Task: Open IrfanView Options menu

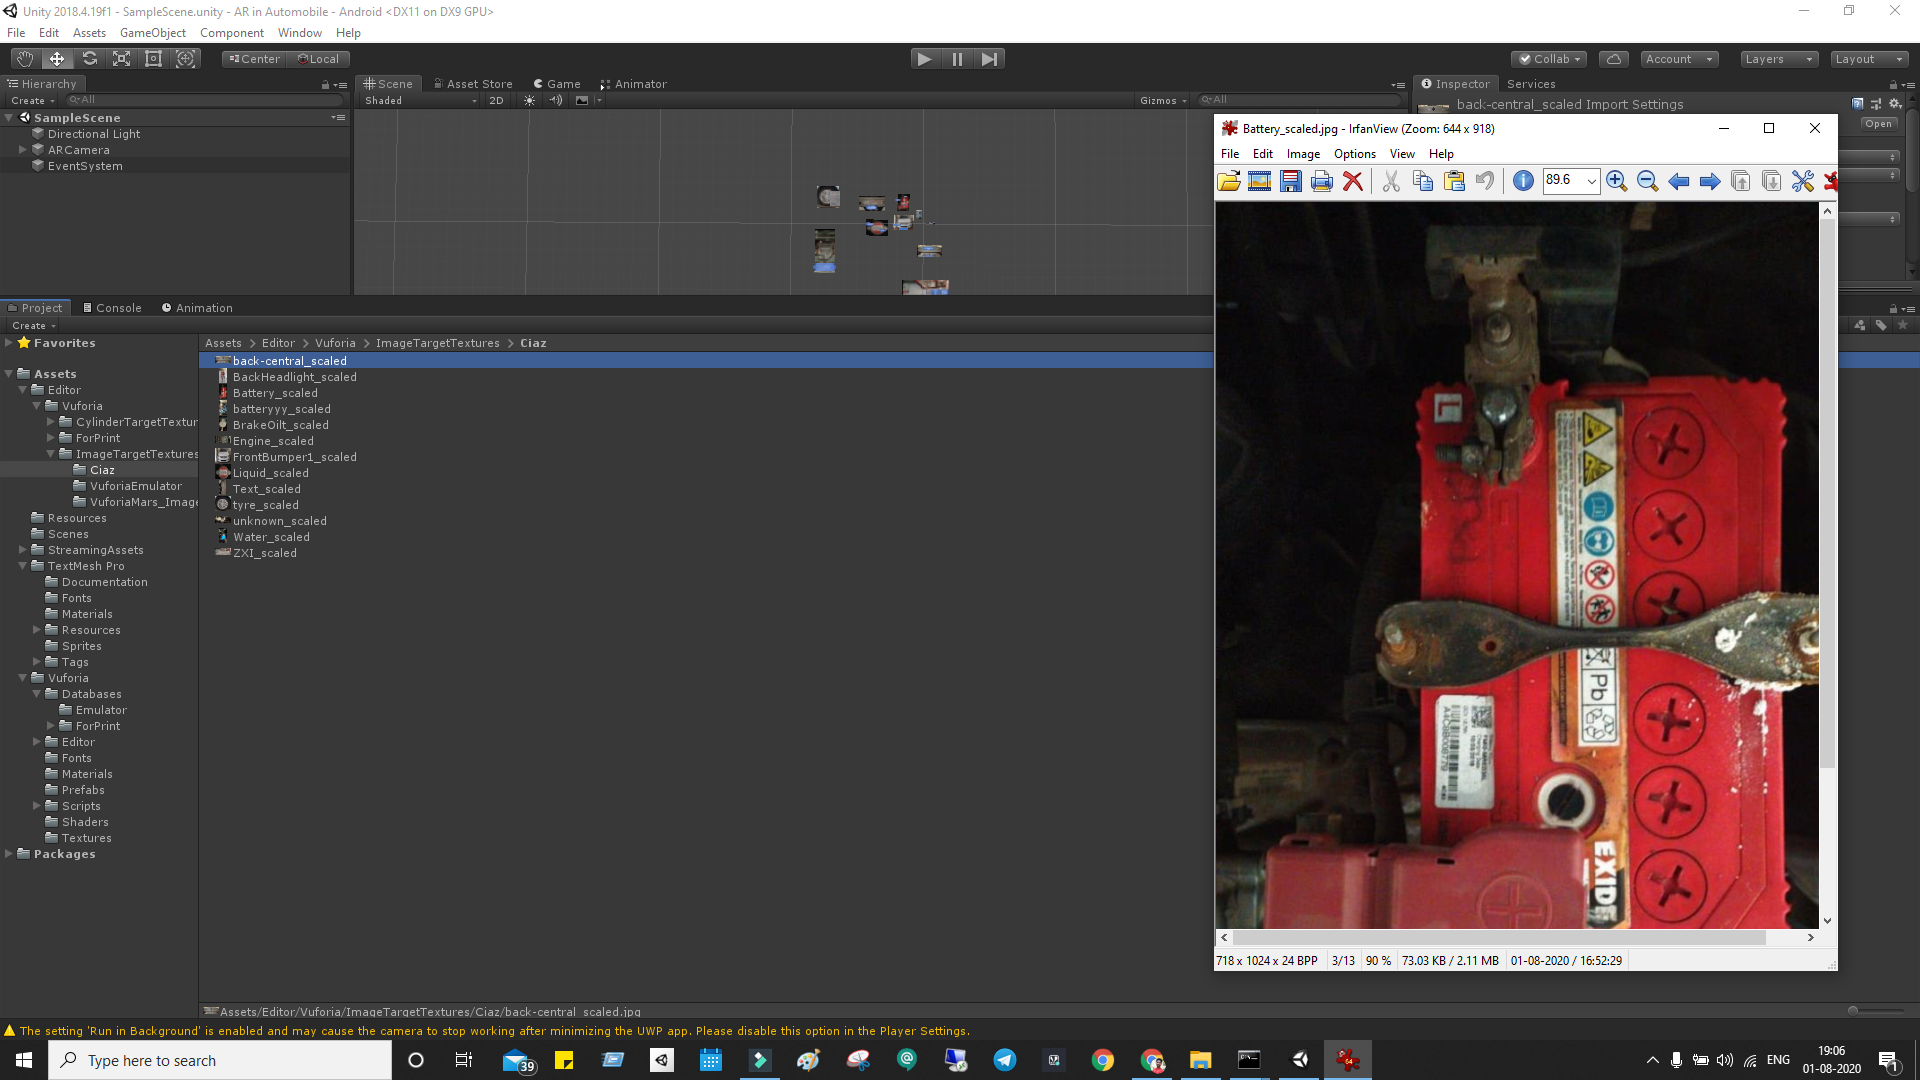Action: click(1354, 154)
